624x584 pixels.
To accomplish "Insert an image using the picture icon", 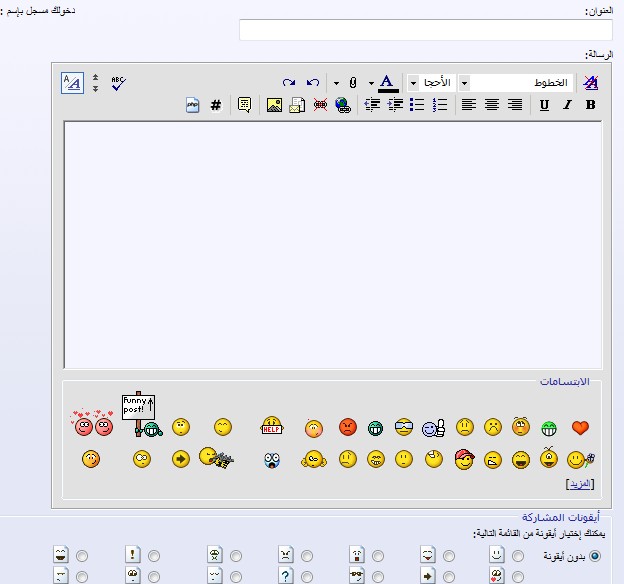I will (x=274, y=105).
